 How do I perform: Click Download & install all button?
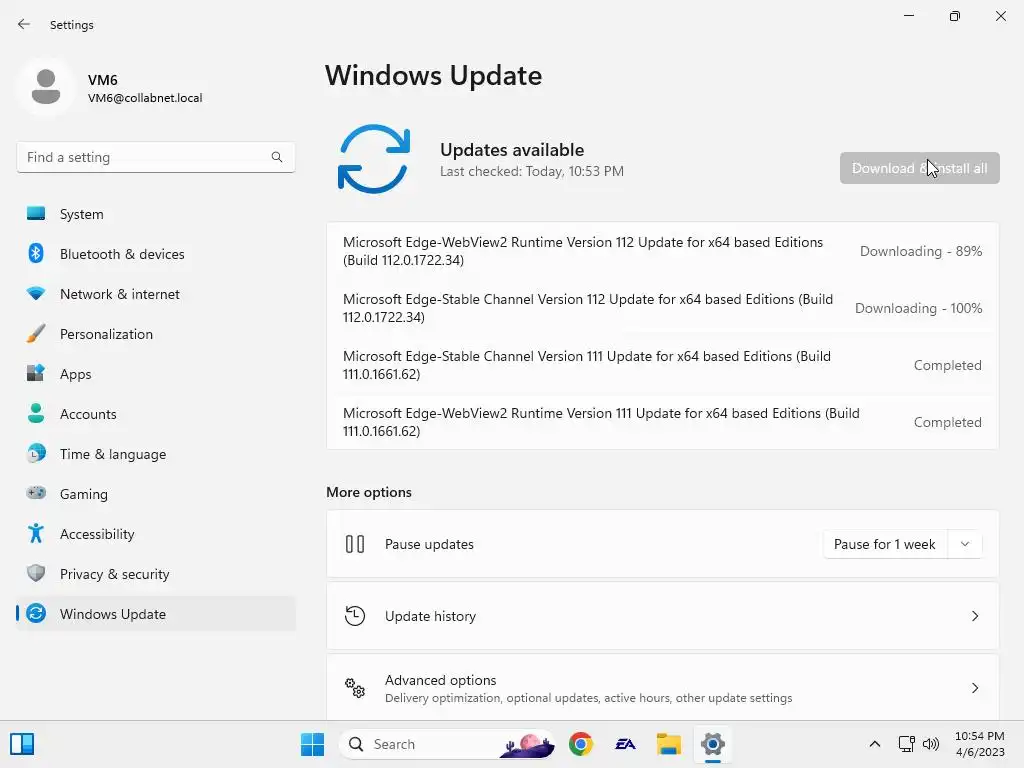coord(920,168)
